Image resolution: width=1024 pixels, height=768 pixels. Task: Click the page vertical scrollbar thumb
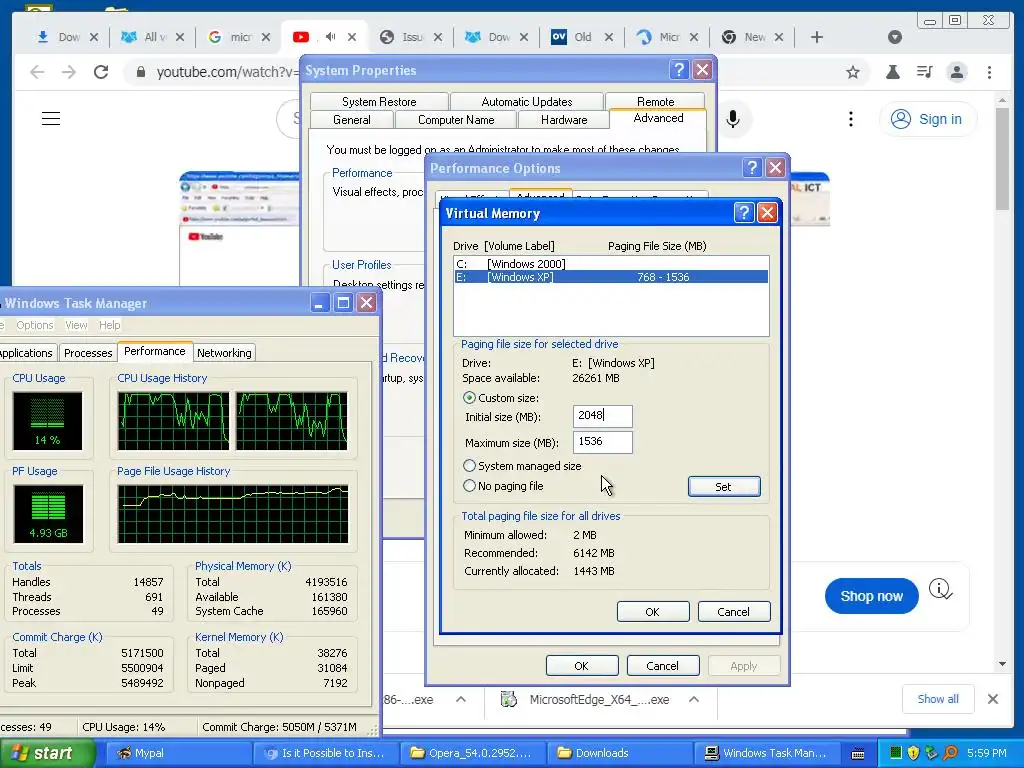coord(1002,159)
